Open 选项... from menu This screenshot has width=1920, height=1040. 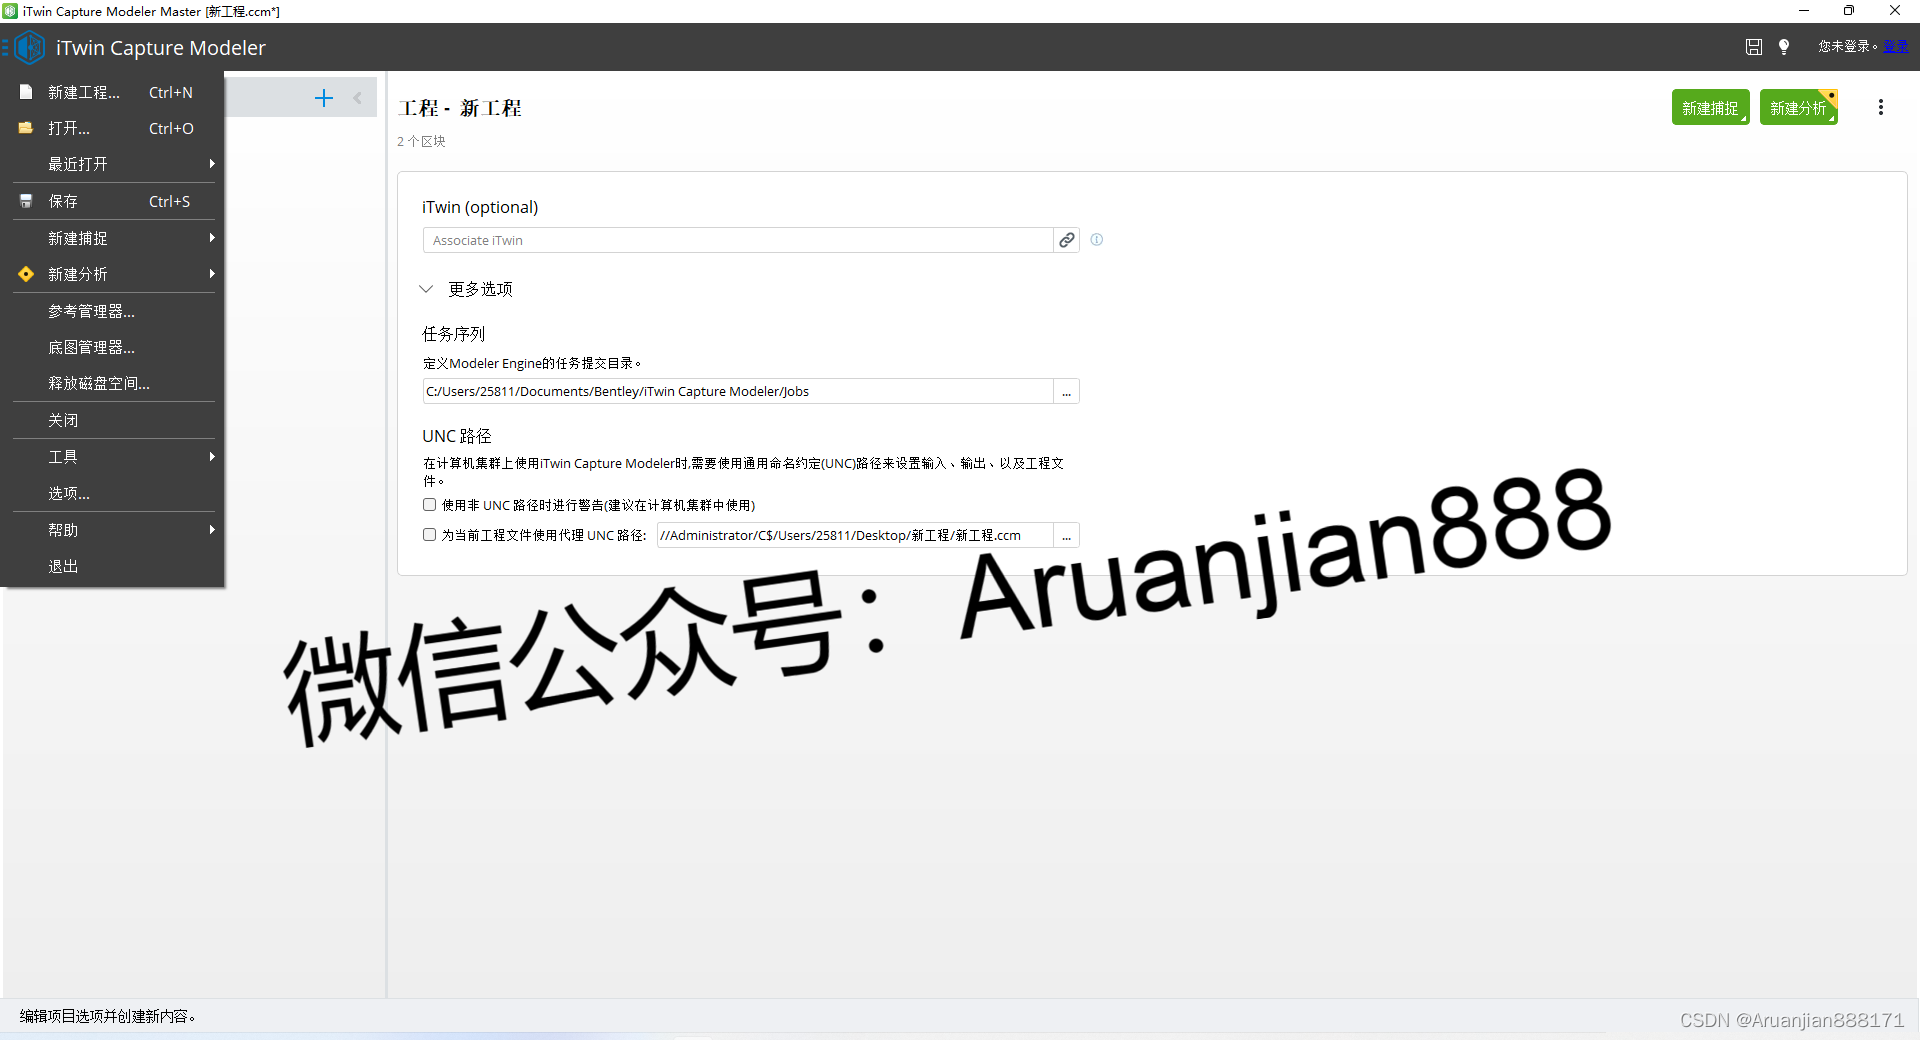click(114, 493)
